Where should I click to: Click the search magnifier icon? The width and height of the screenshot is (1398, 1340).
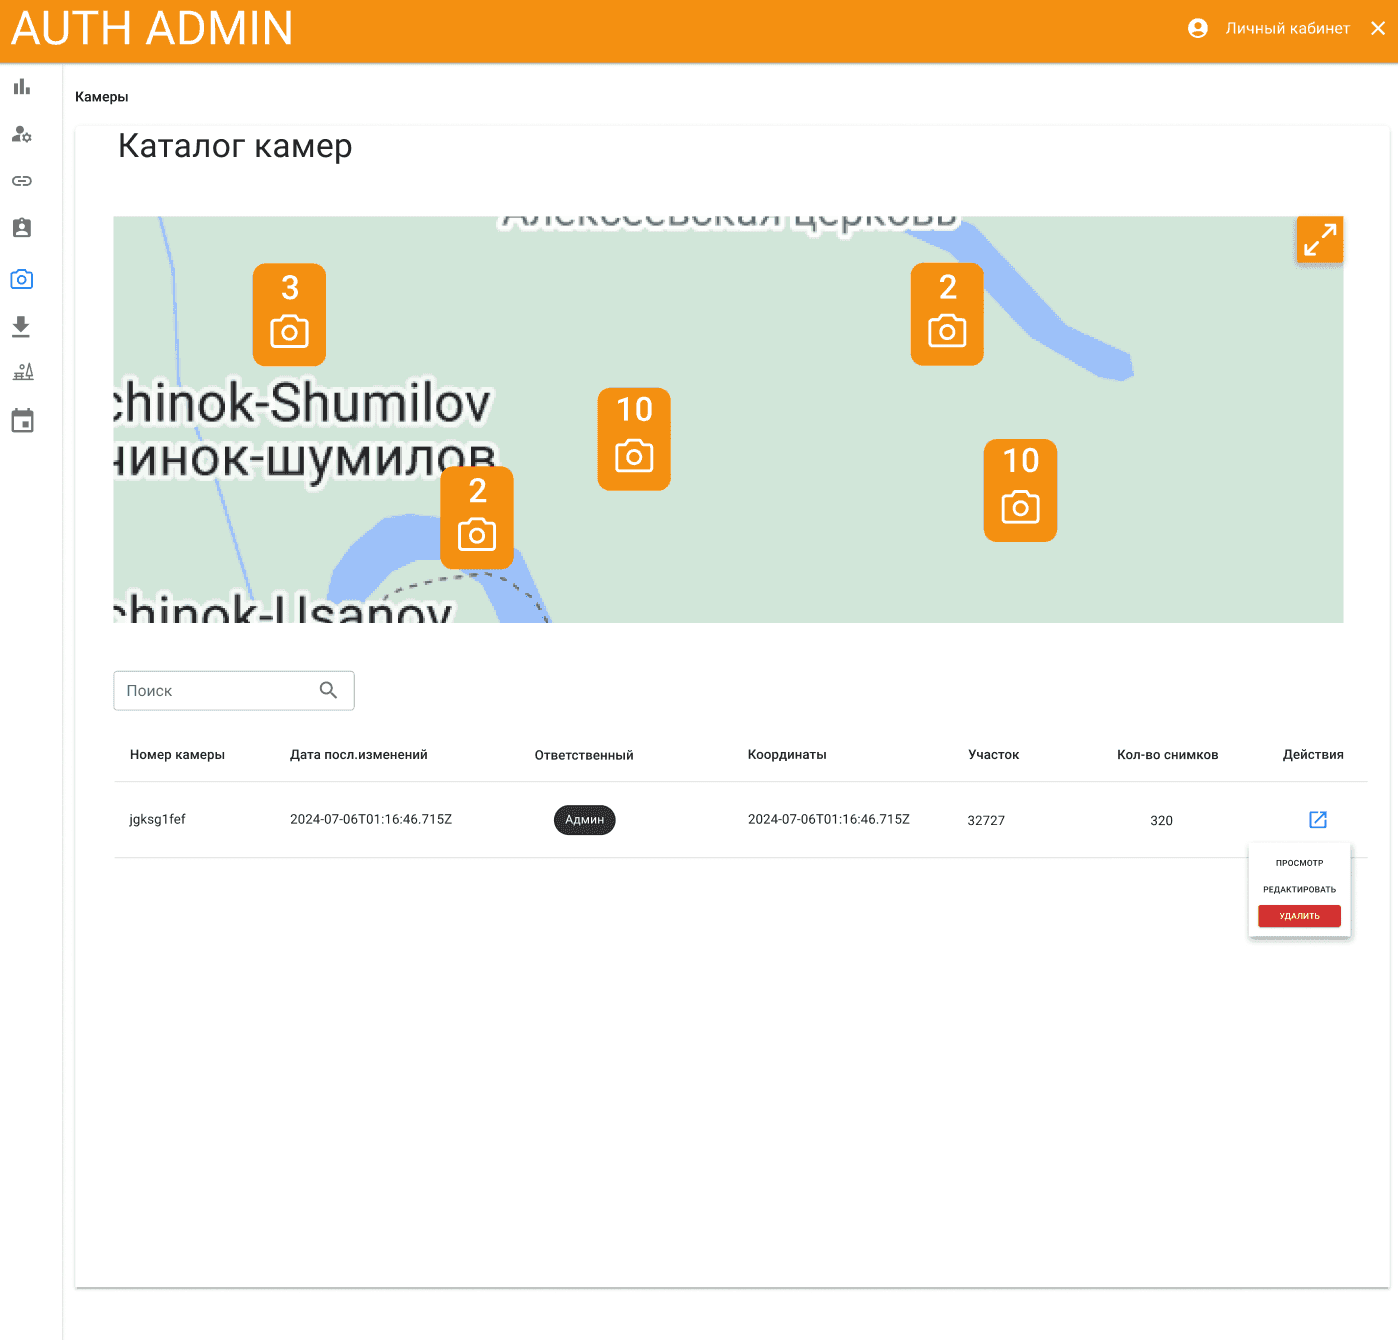pos(328,690)
